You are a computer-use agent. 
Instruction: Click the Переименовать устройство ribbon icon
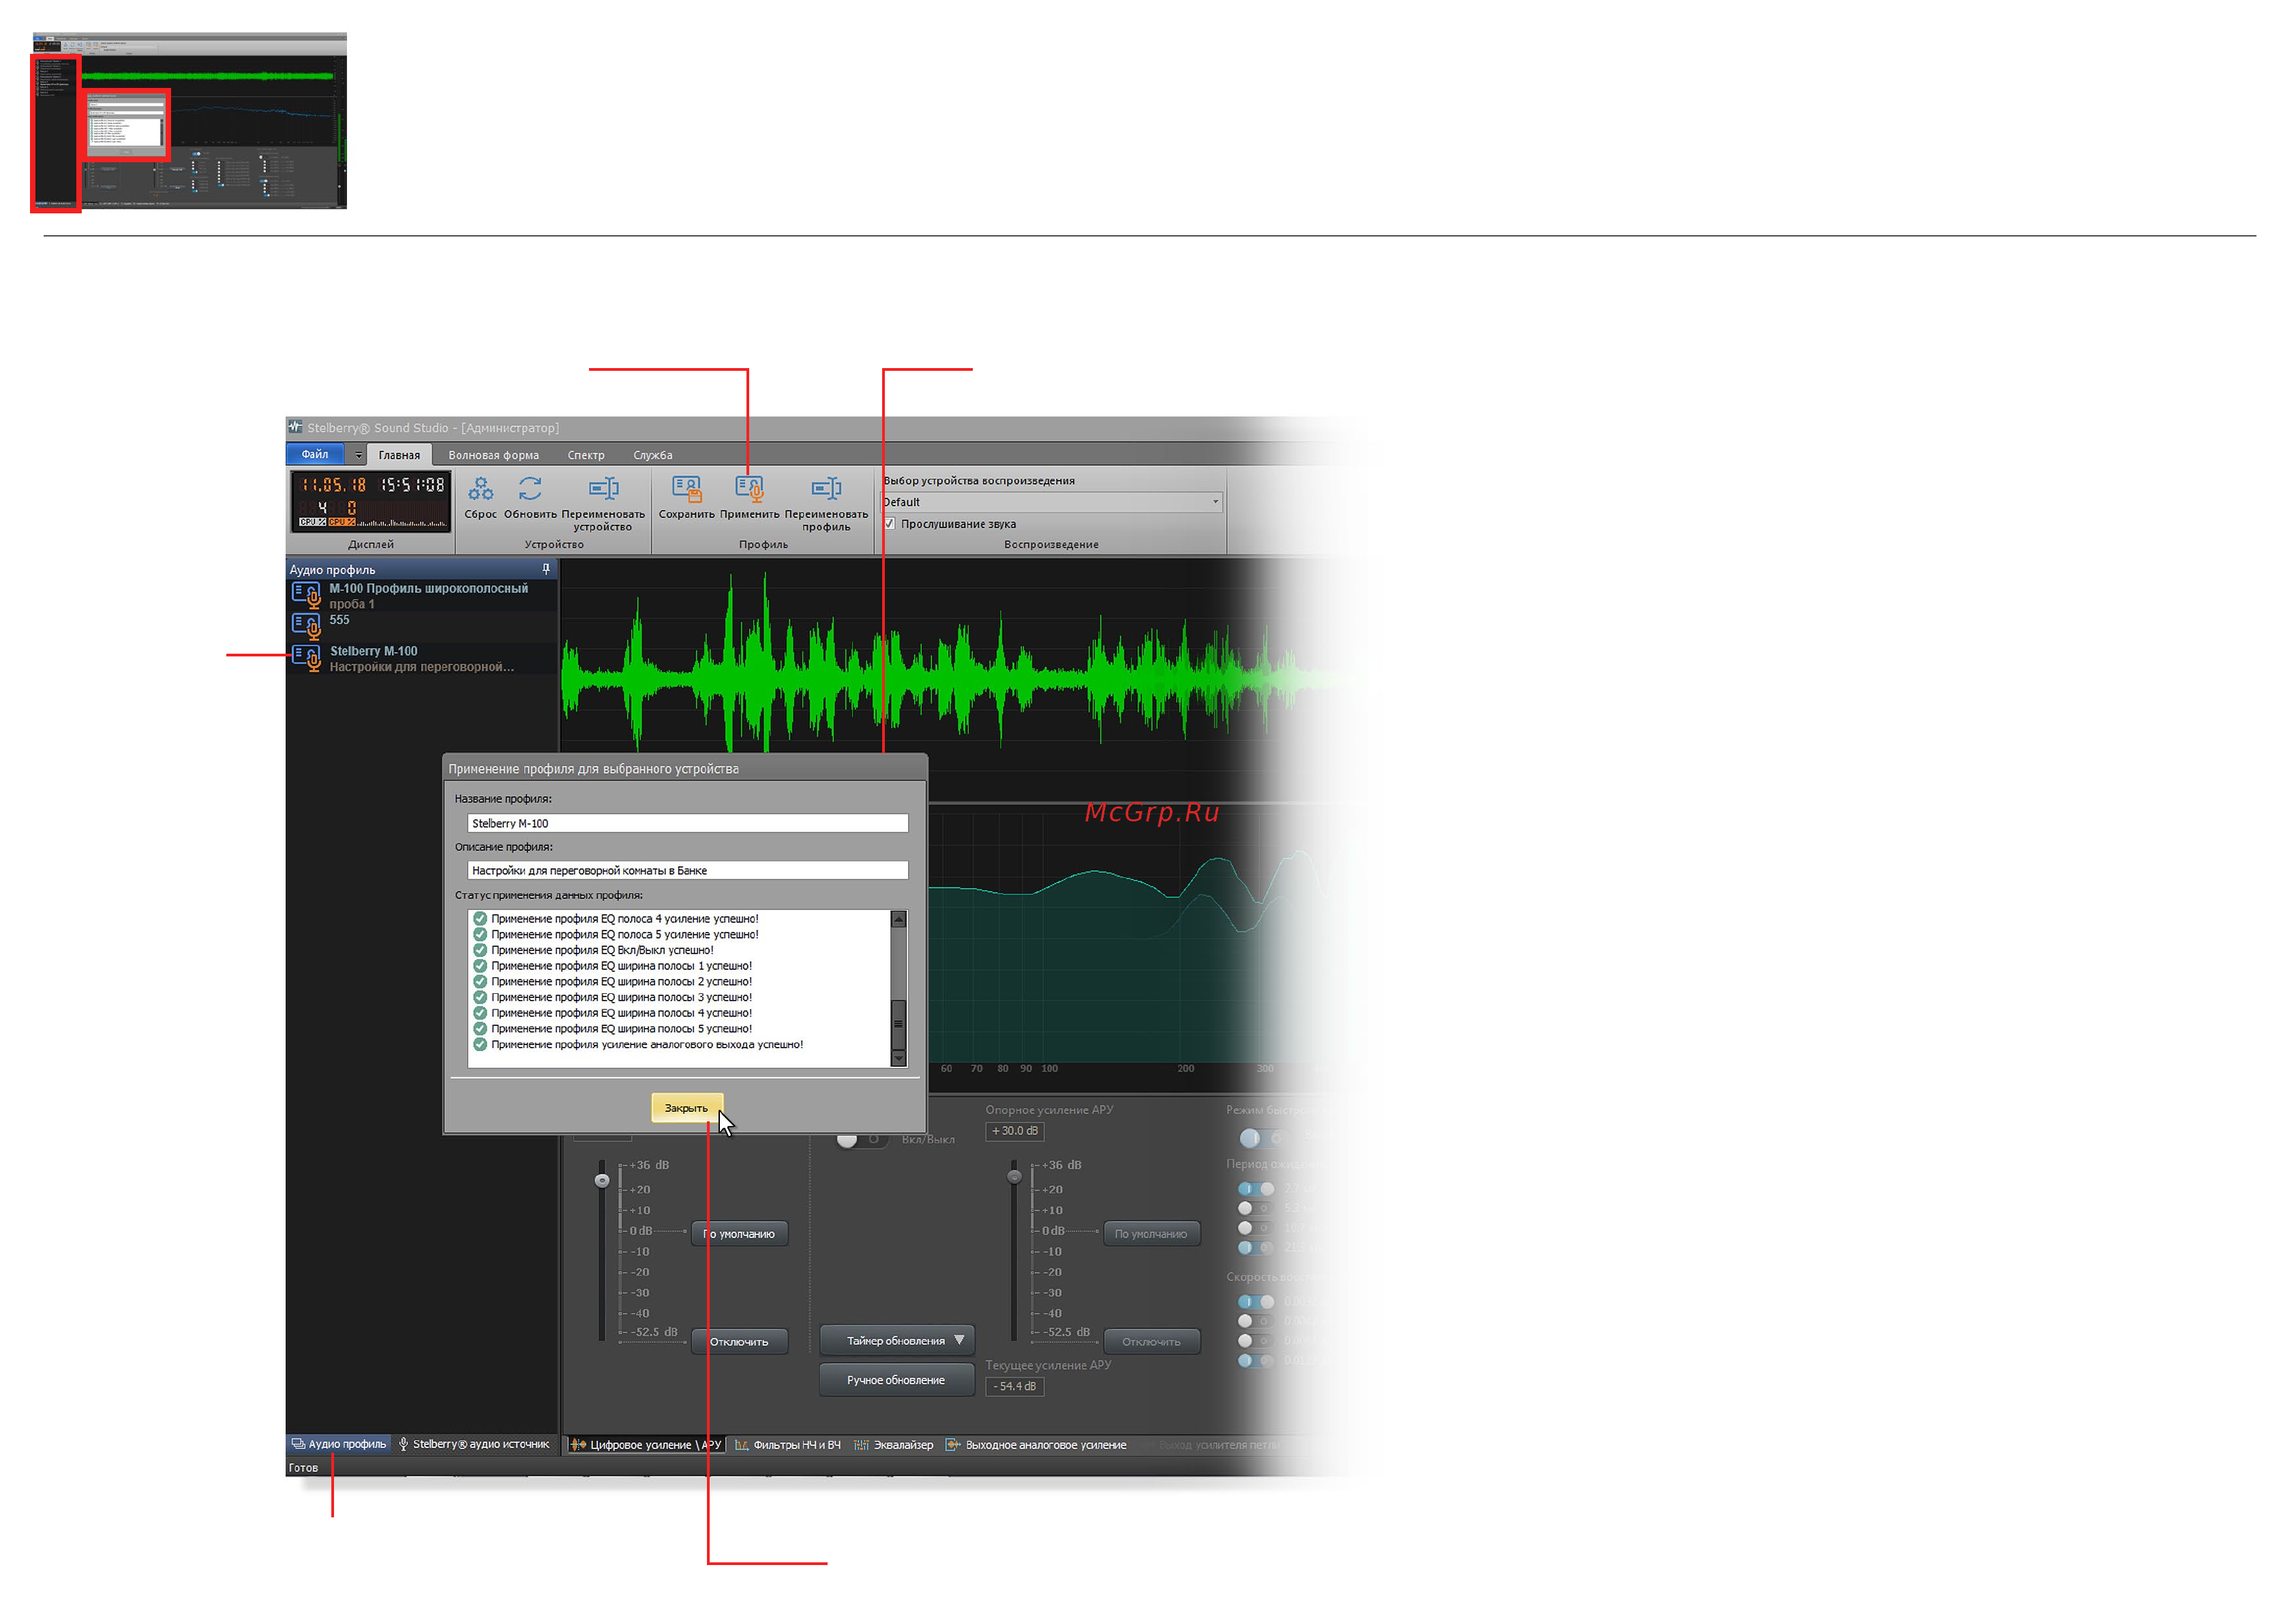[x=603, y=489]
